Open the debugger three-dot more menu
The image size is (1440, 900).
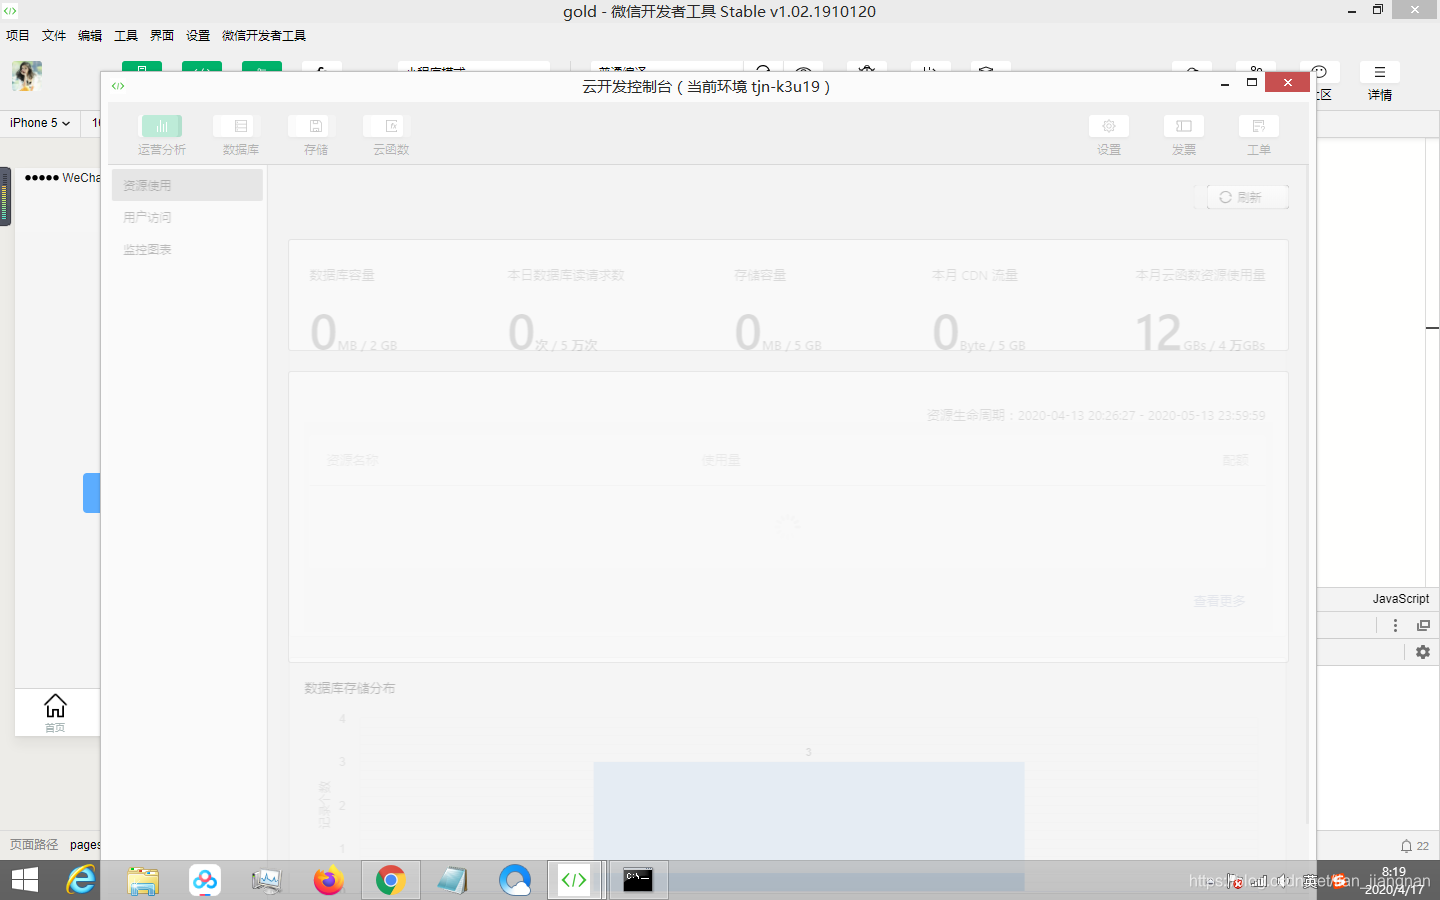point(1396,625)
